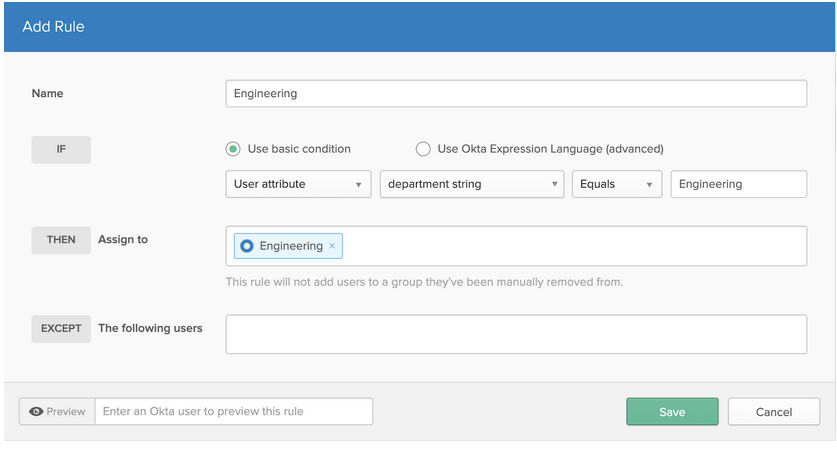837x451 pixels.
Task: Click the IF condition badge
Action: [61, 150]
